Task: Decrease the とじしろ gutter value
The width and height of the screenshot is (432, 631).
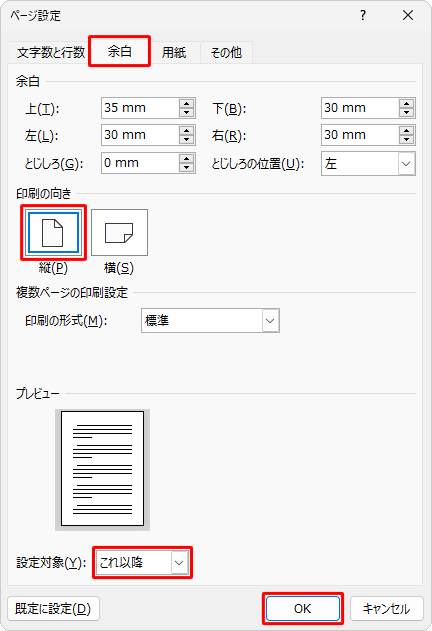Action: 186,167
